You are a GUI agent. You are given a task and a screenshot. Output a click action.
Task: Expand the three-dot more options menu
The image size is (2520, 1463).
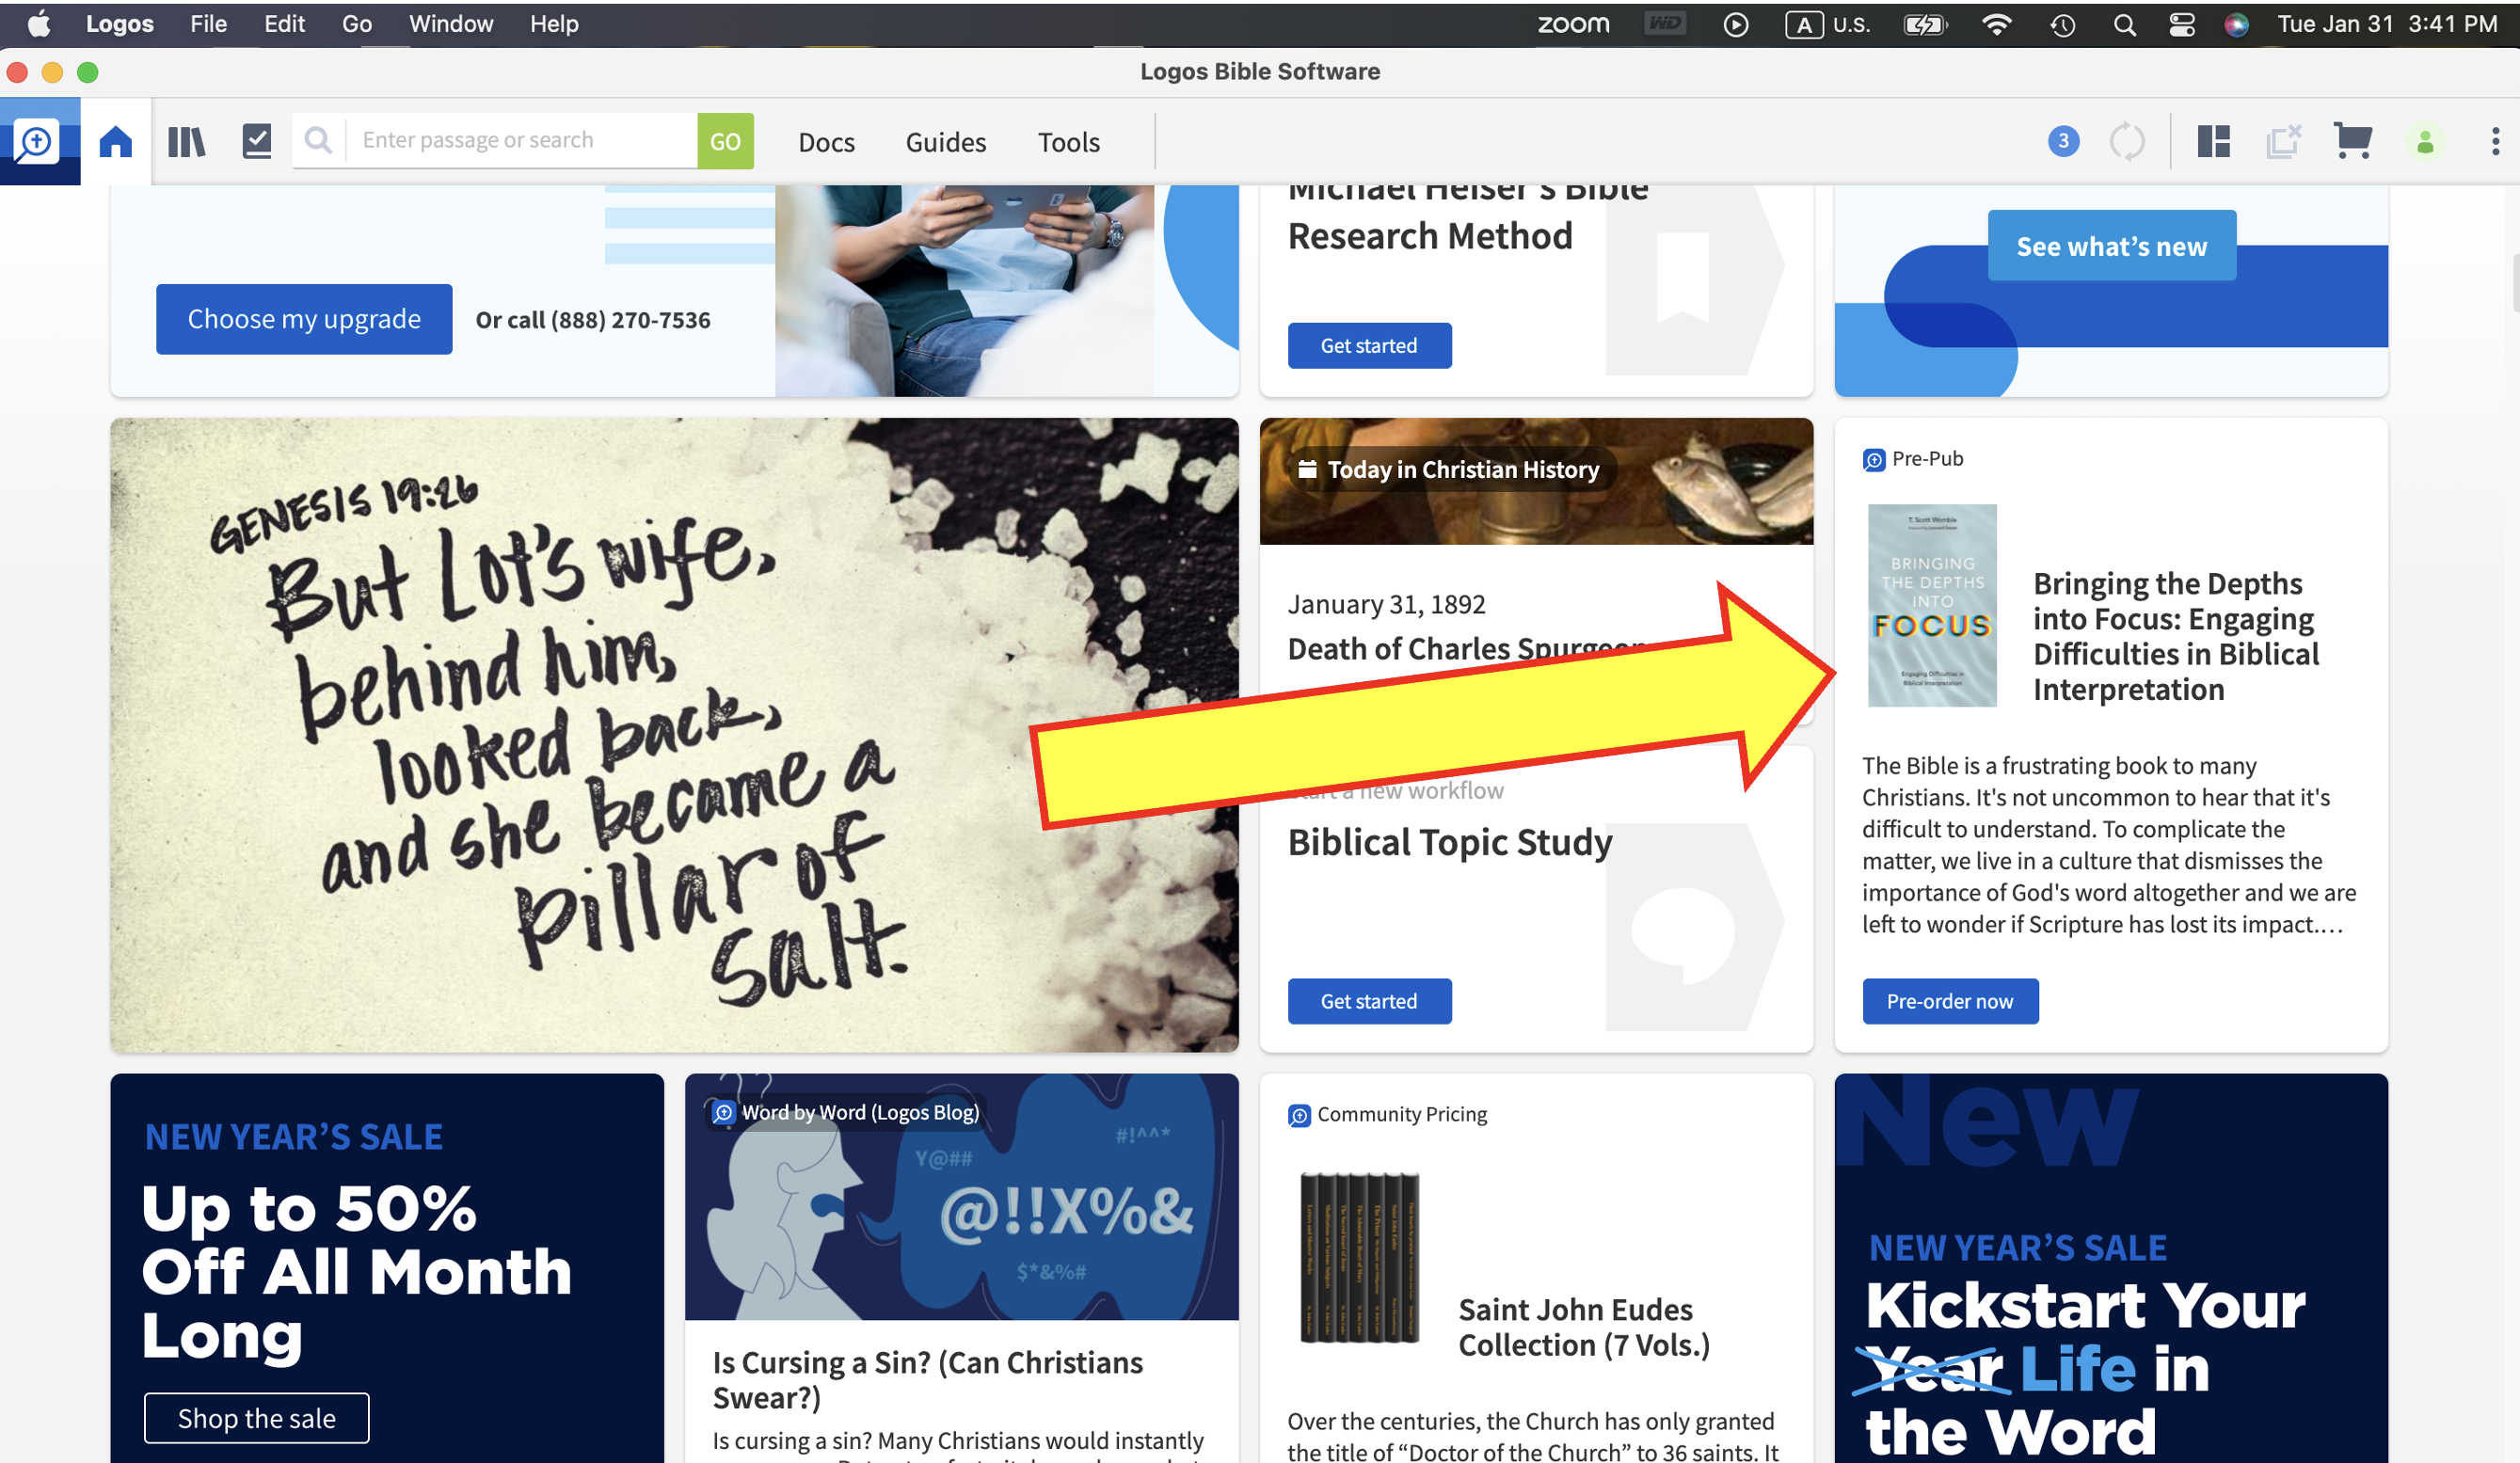coord(2496,142)
